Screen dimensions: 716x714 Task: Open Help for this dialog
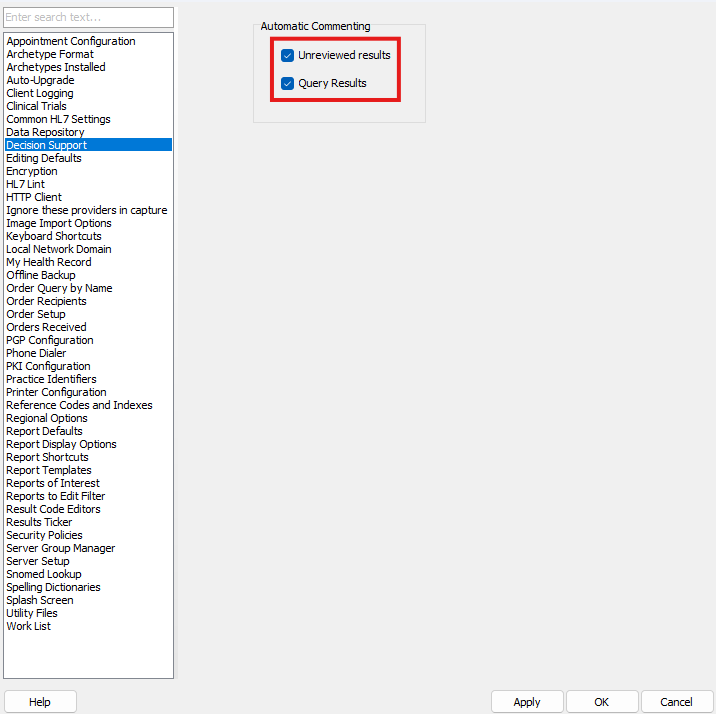(40, 702)
